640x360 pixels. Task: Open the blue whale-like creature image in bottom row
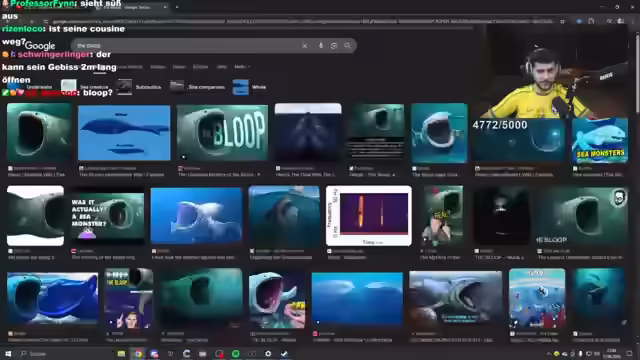coord(53,298)
